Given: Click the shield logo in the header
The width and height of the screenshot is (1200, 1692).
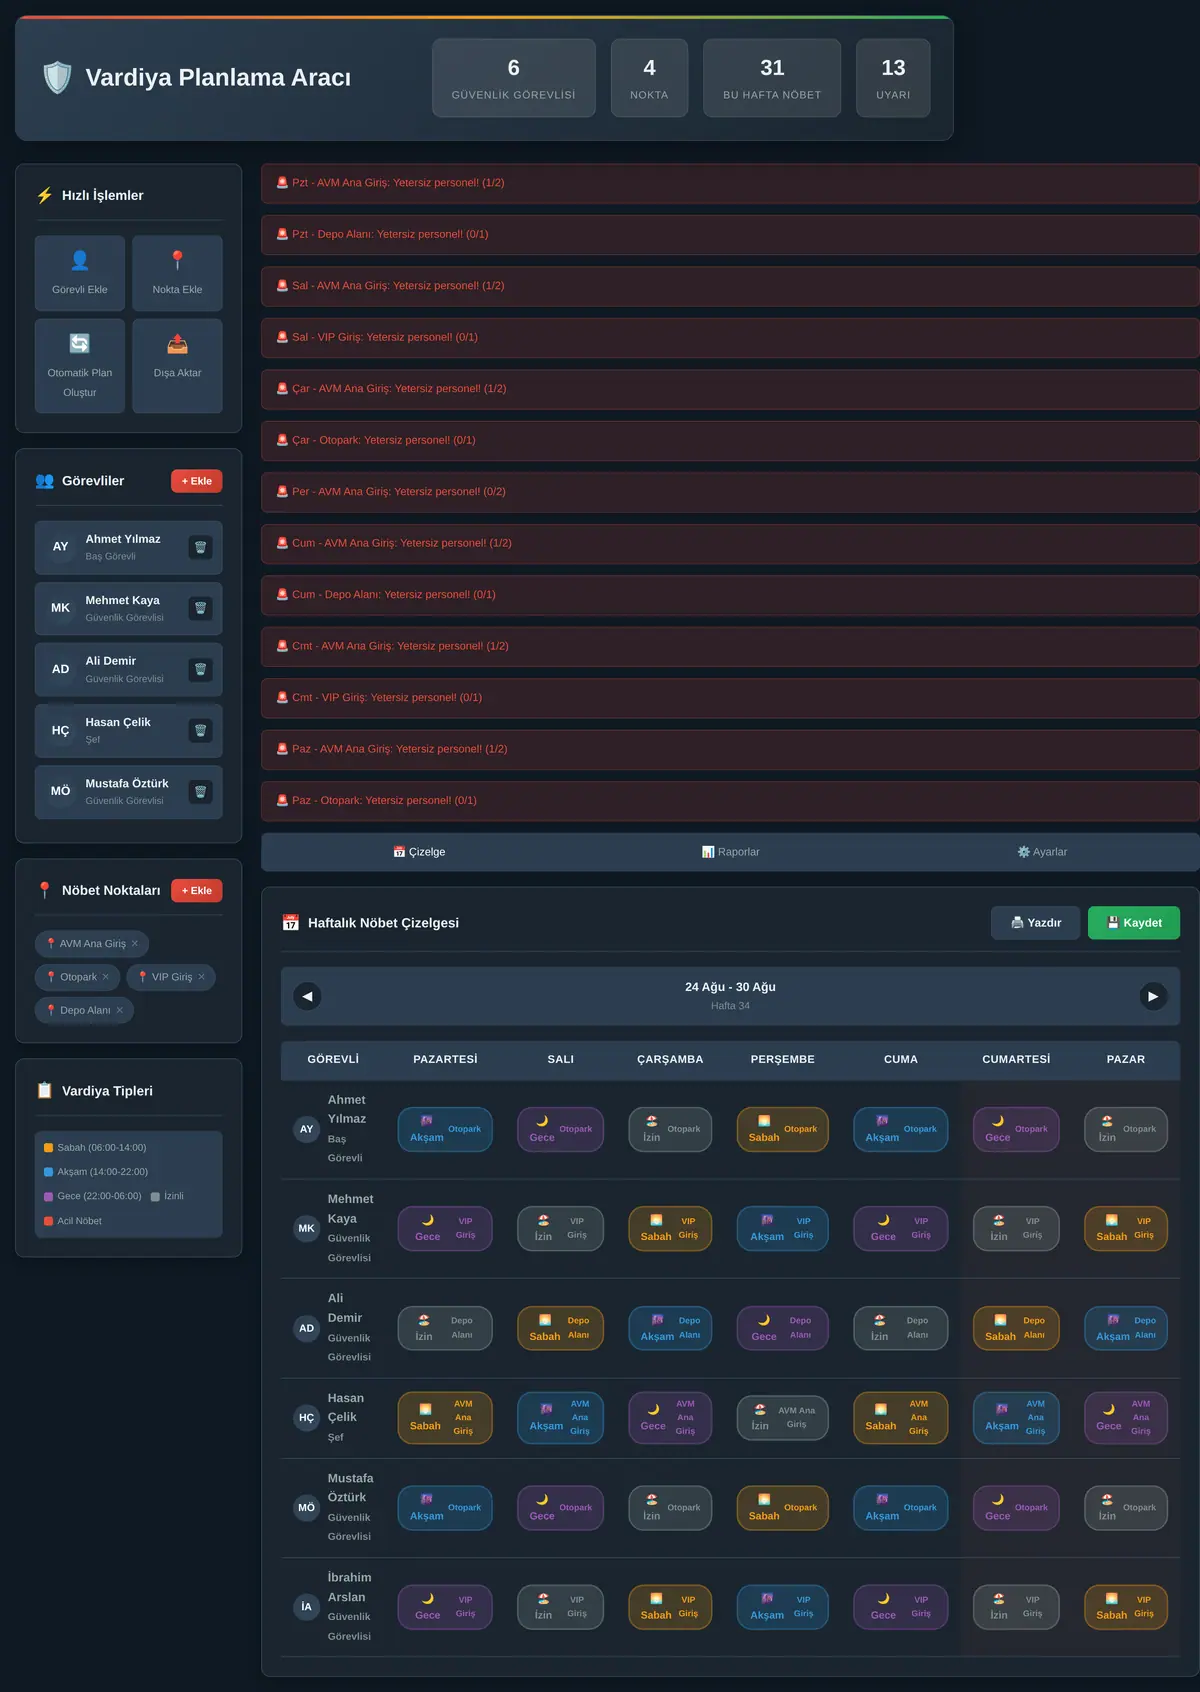Looking at the screenshot, I should tap(58, 77).
